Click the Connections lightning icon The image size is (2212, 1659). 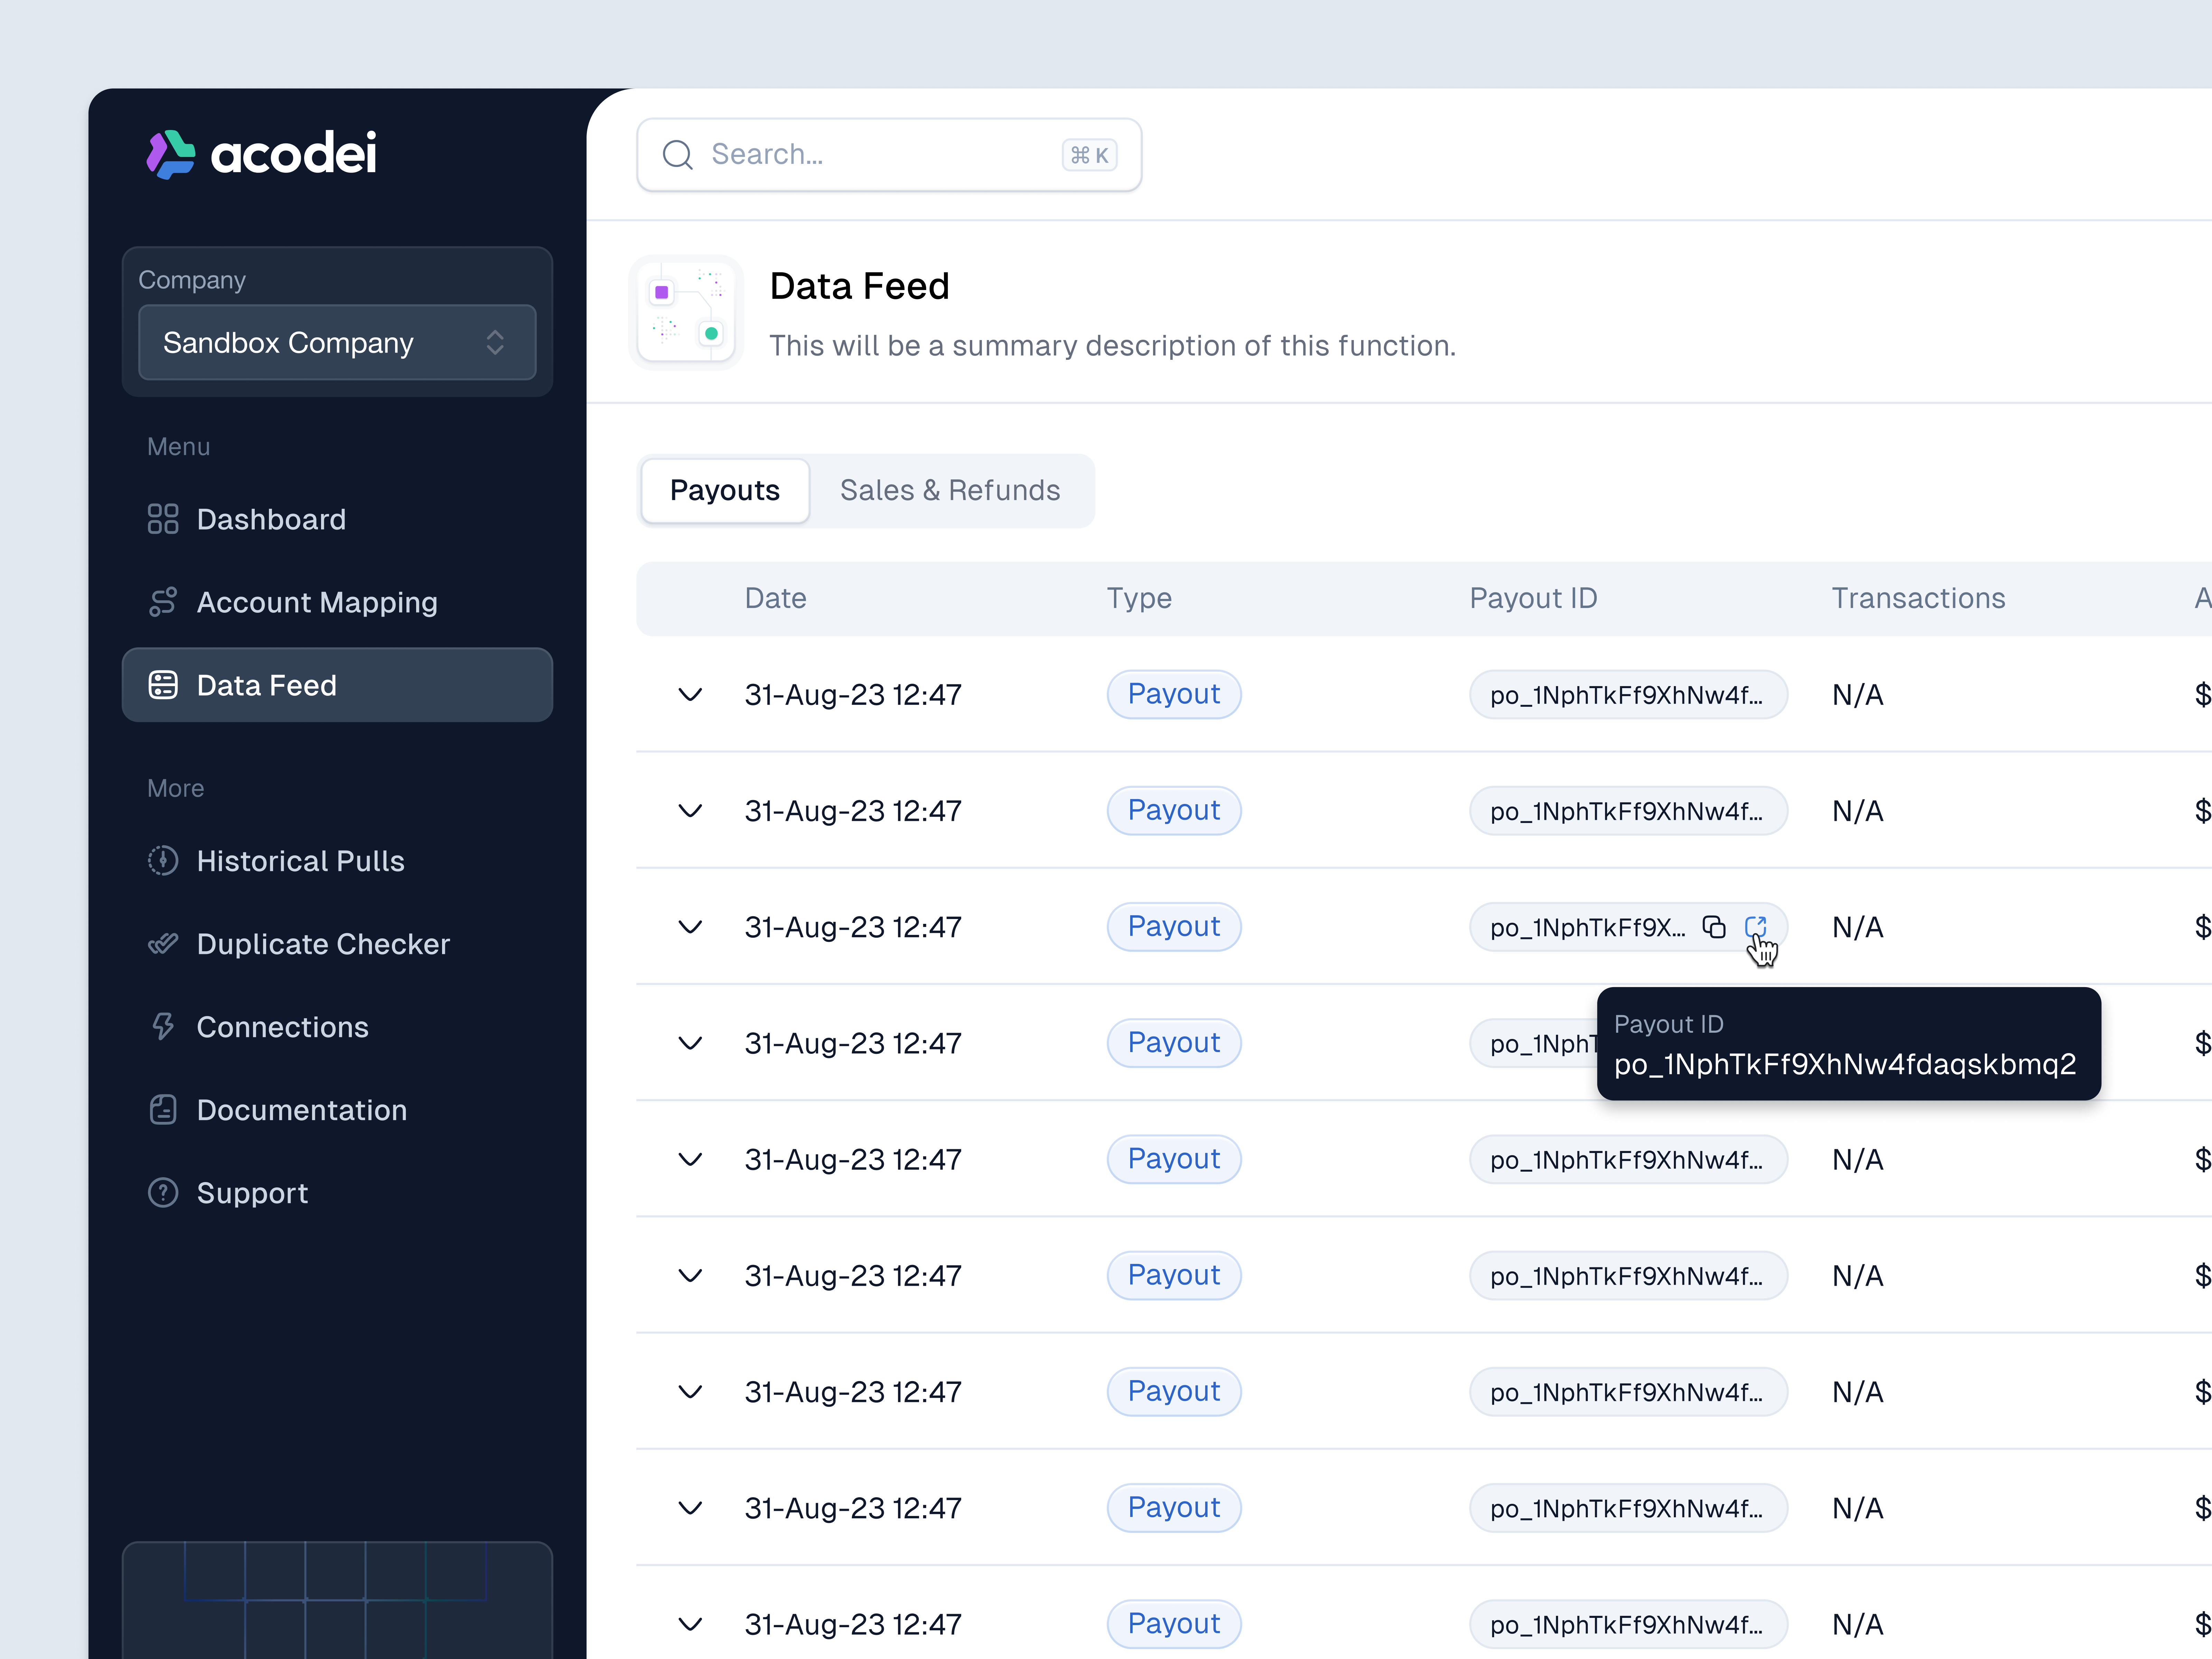pyautogui.click(x=163, y=1026)
